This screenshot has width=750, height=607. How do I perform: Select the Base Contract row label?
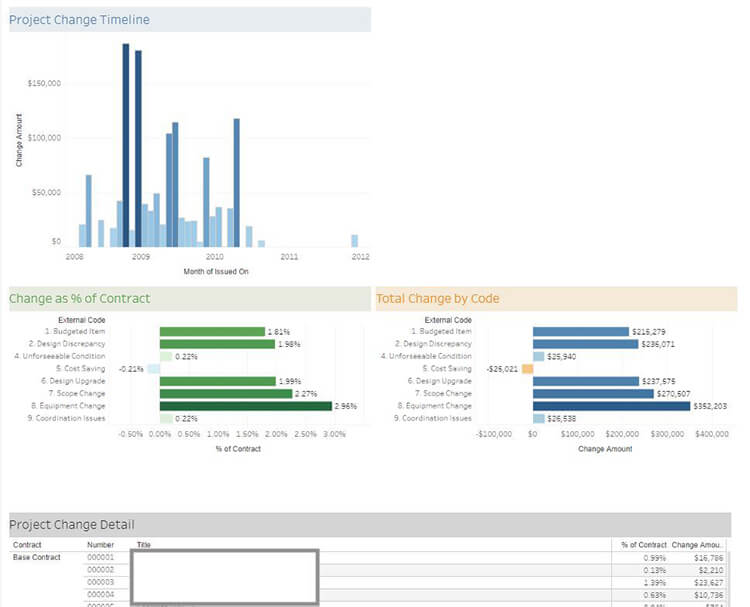click(37, 557)
